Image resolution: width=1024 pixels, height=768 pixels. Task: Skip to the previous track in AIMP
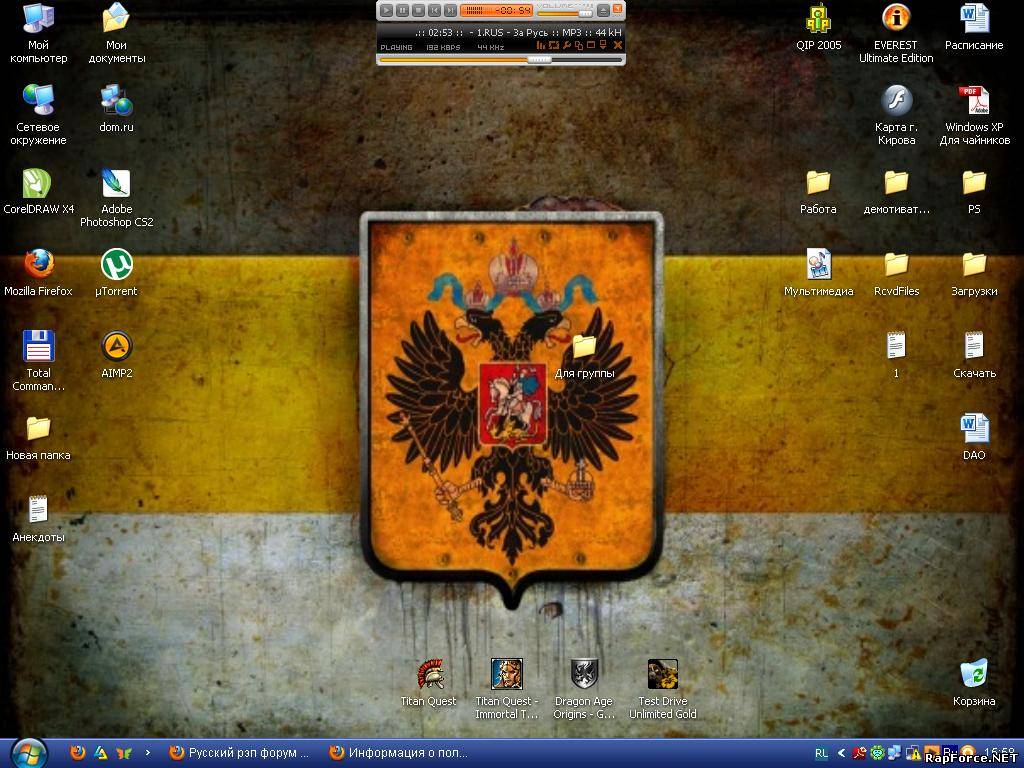pos(434,10)
